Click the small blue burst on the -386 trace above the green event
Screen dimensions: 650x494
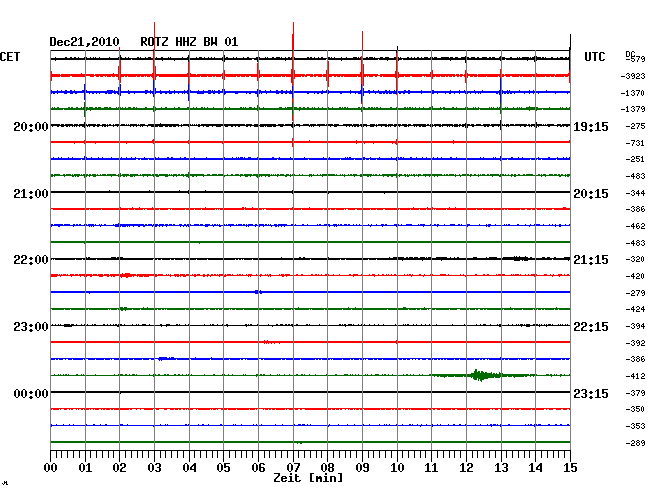pyautogui.click(x=166, y=358)
